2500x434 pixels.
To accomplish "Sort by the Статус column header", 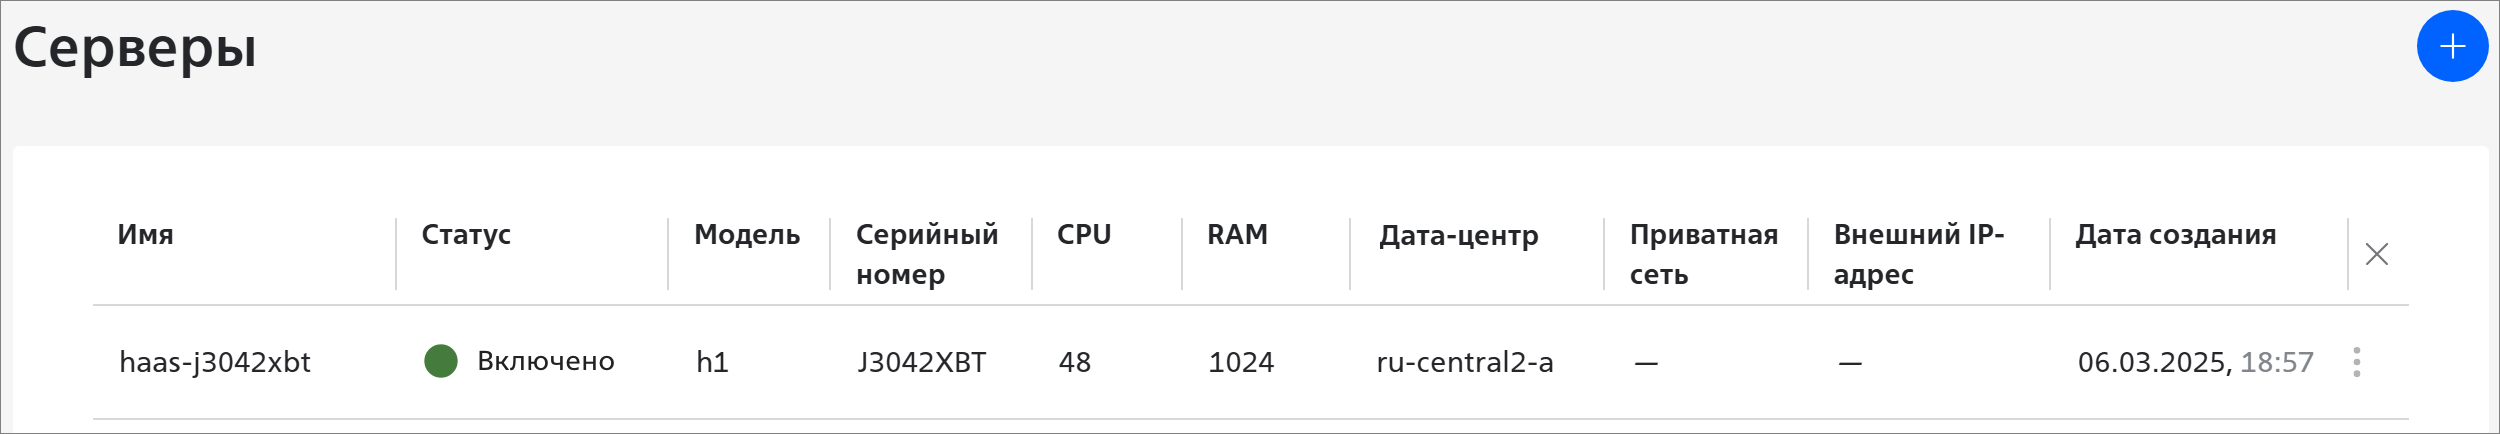I will pyautogui.click(x=466, y=234).
